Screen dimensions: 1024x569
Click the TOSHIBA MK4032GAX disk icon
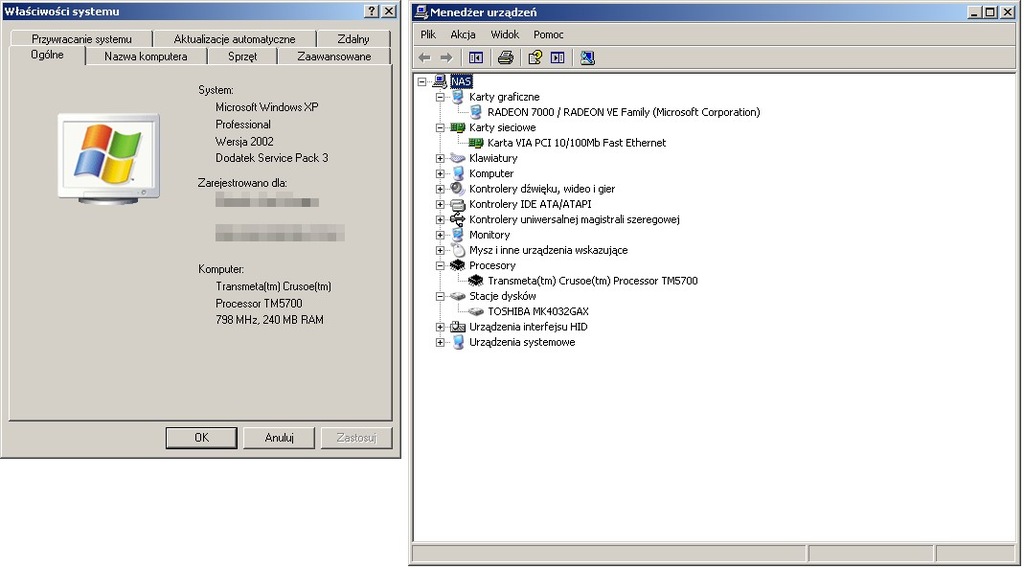[x=476, y=312]
